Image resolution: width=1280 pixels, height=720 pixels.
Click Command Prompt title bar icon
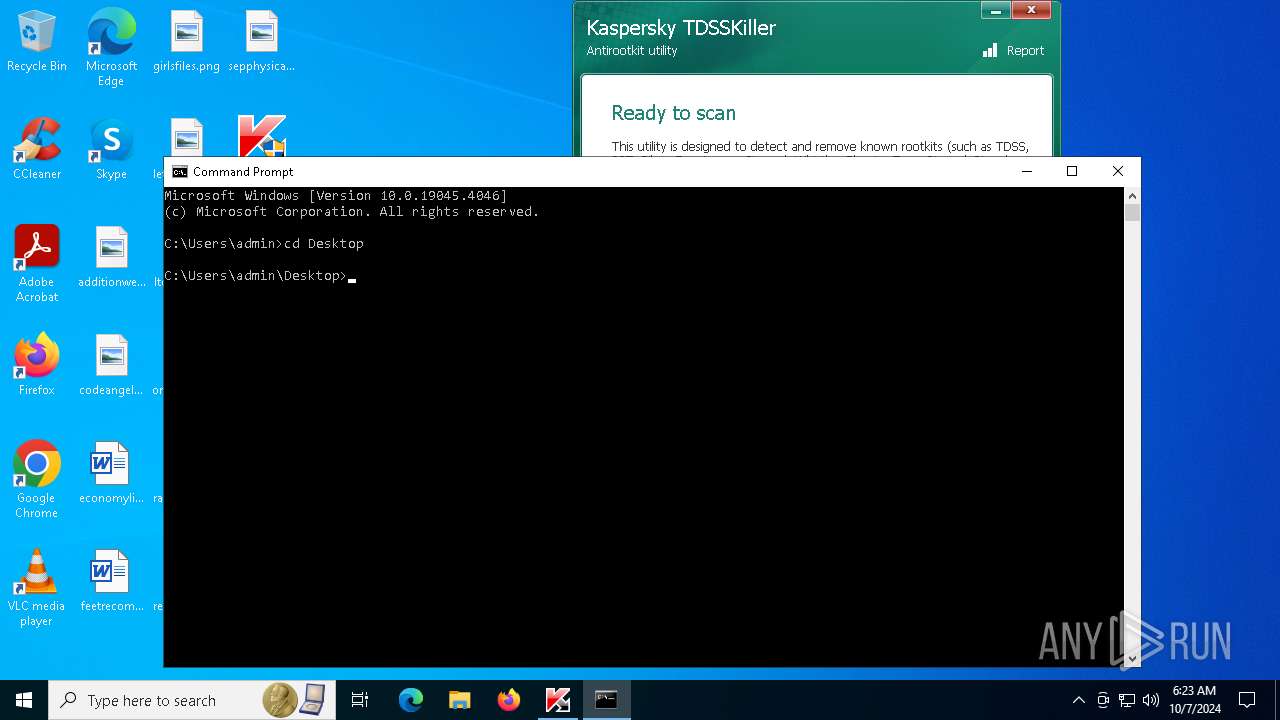pyautogui.click(x=180, y=172)
